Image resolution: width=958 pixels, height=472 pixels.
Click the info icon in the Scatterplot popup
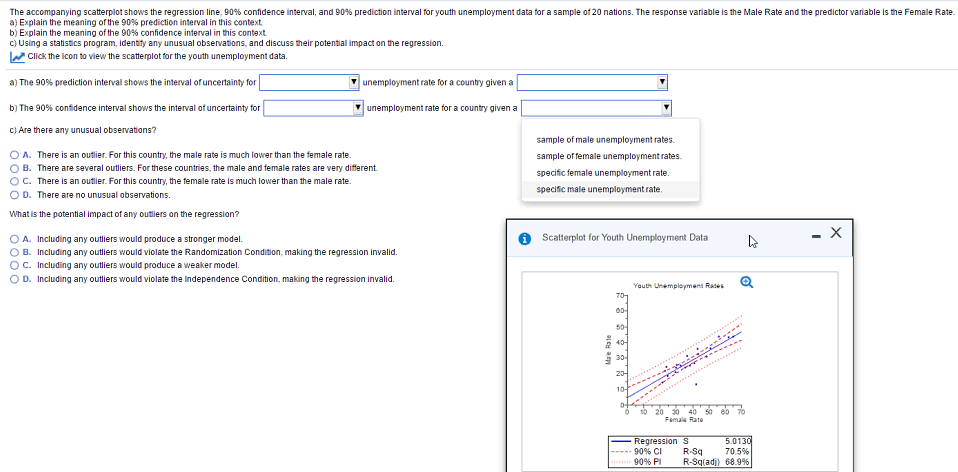pyautogui.click(x=524, y=238)
